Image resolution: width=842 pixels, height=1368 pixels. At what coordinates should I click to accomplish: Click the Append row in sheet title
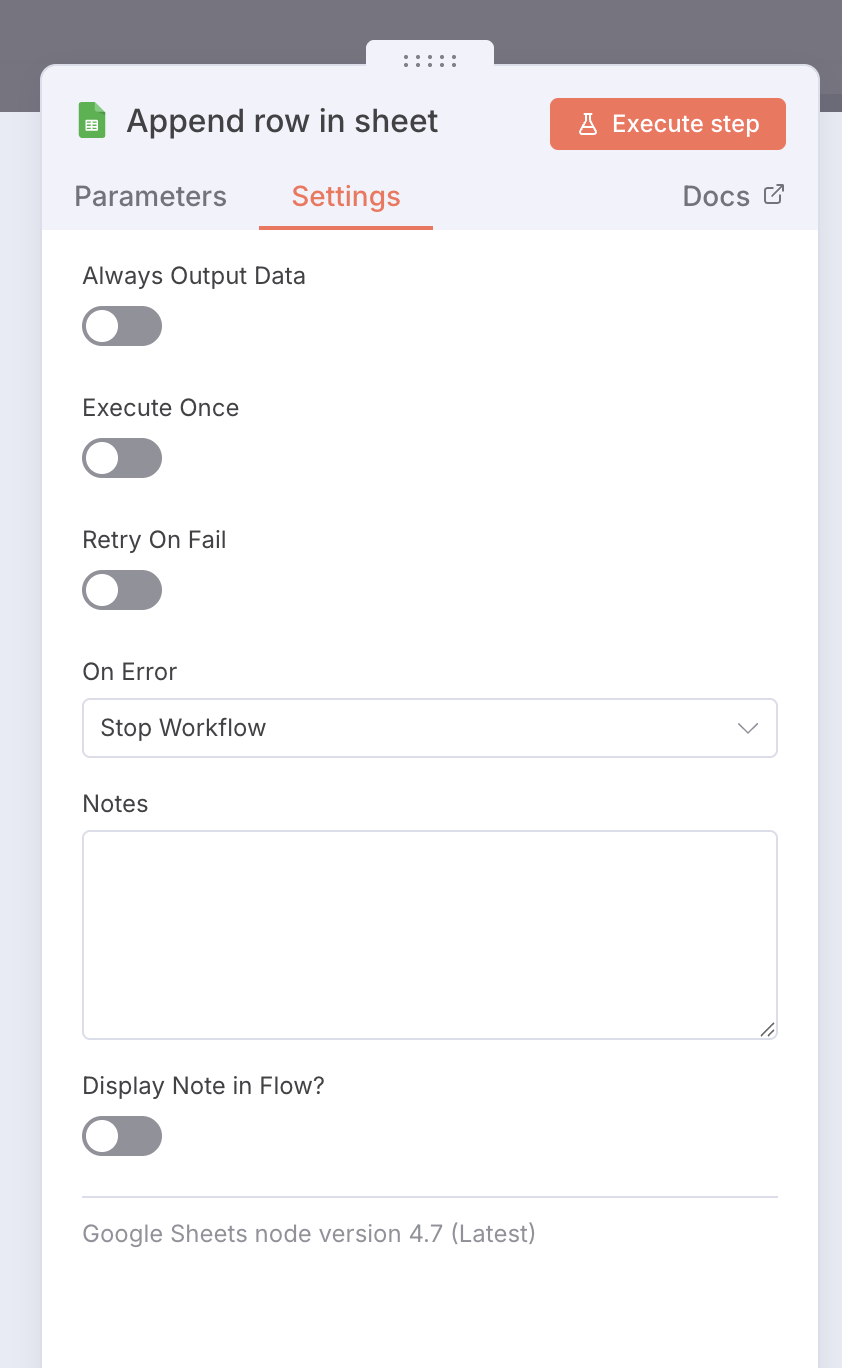(282, 120)
